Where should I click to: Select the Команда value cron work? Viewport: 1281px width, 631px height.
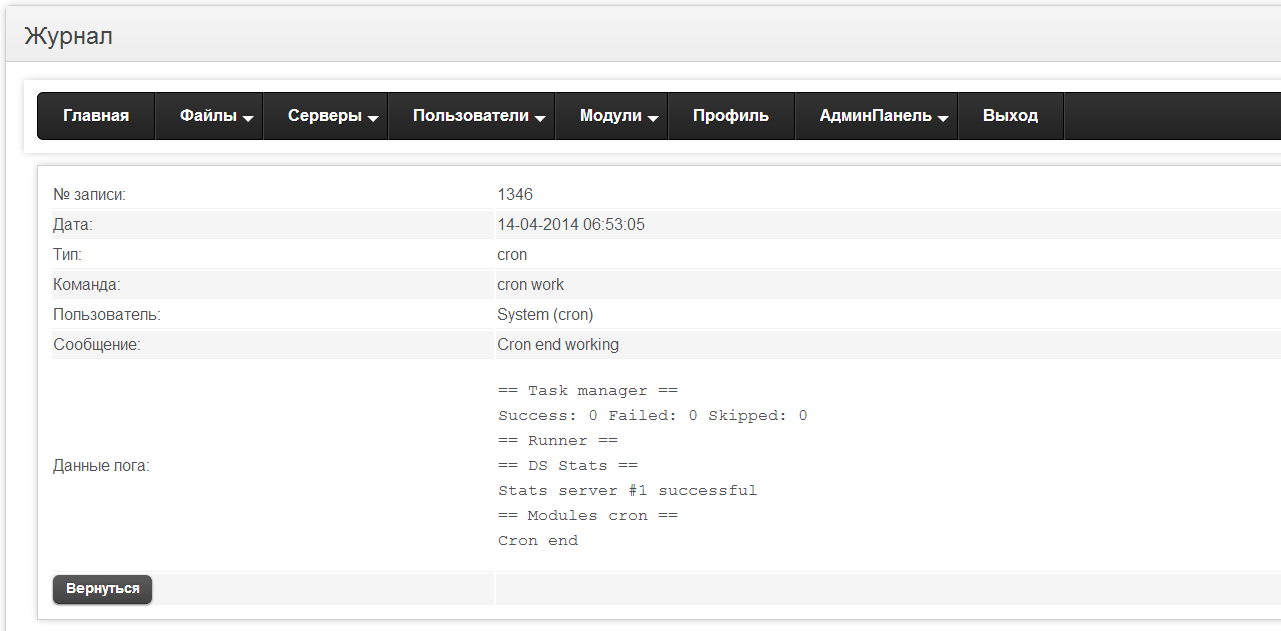click(x=530, y=285)
